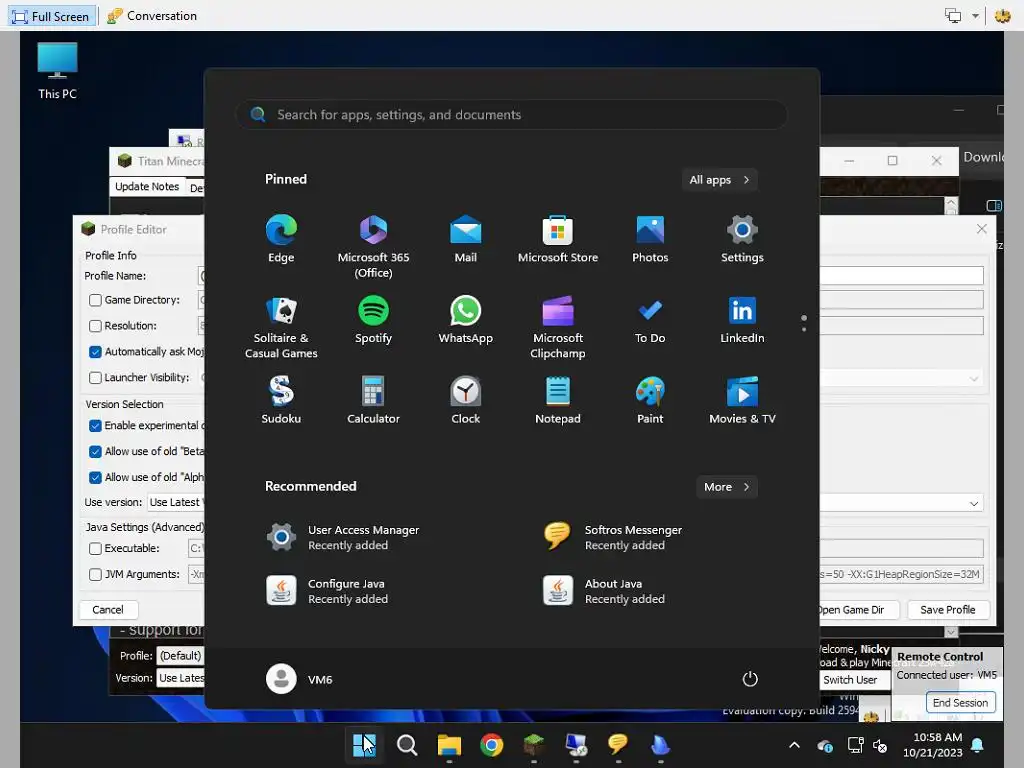Open File Explorer from the taskbar
The image size is (1024, 768).
click(x=449, y=744)
